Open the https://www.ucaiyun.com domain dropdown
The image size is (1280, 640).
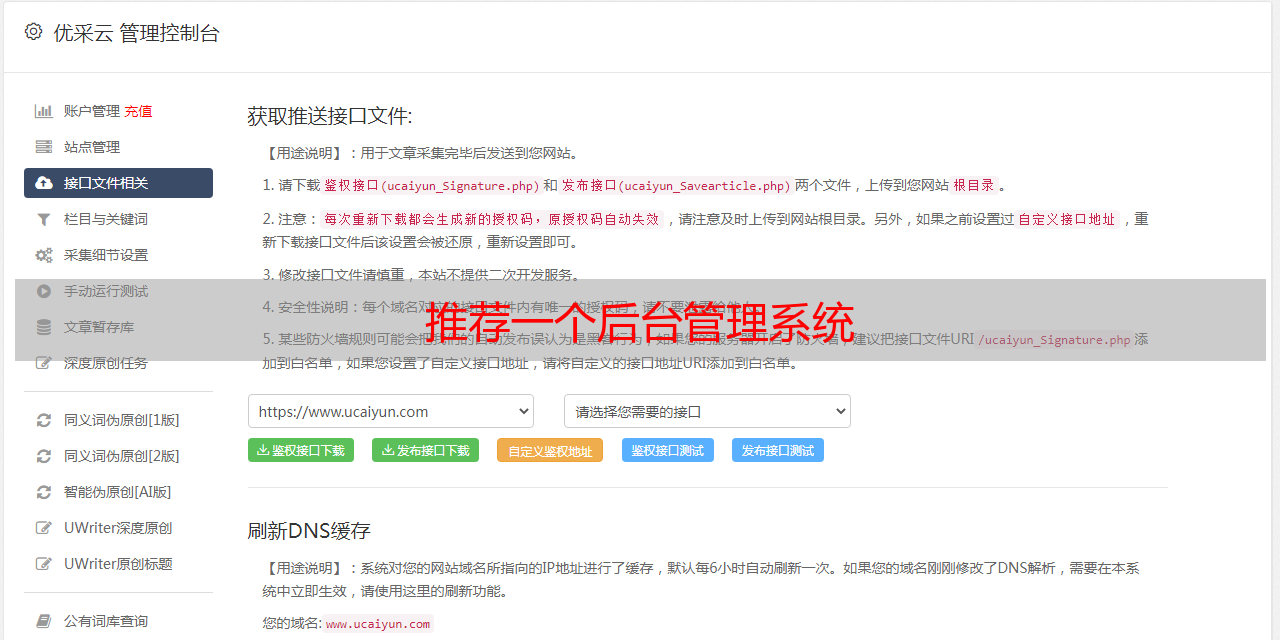[x=391, y=411]
